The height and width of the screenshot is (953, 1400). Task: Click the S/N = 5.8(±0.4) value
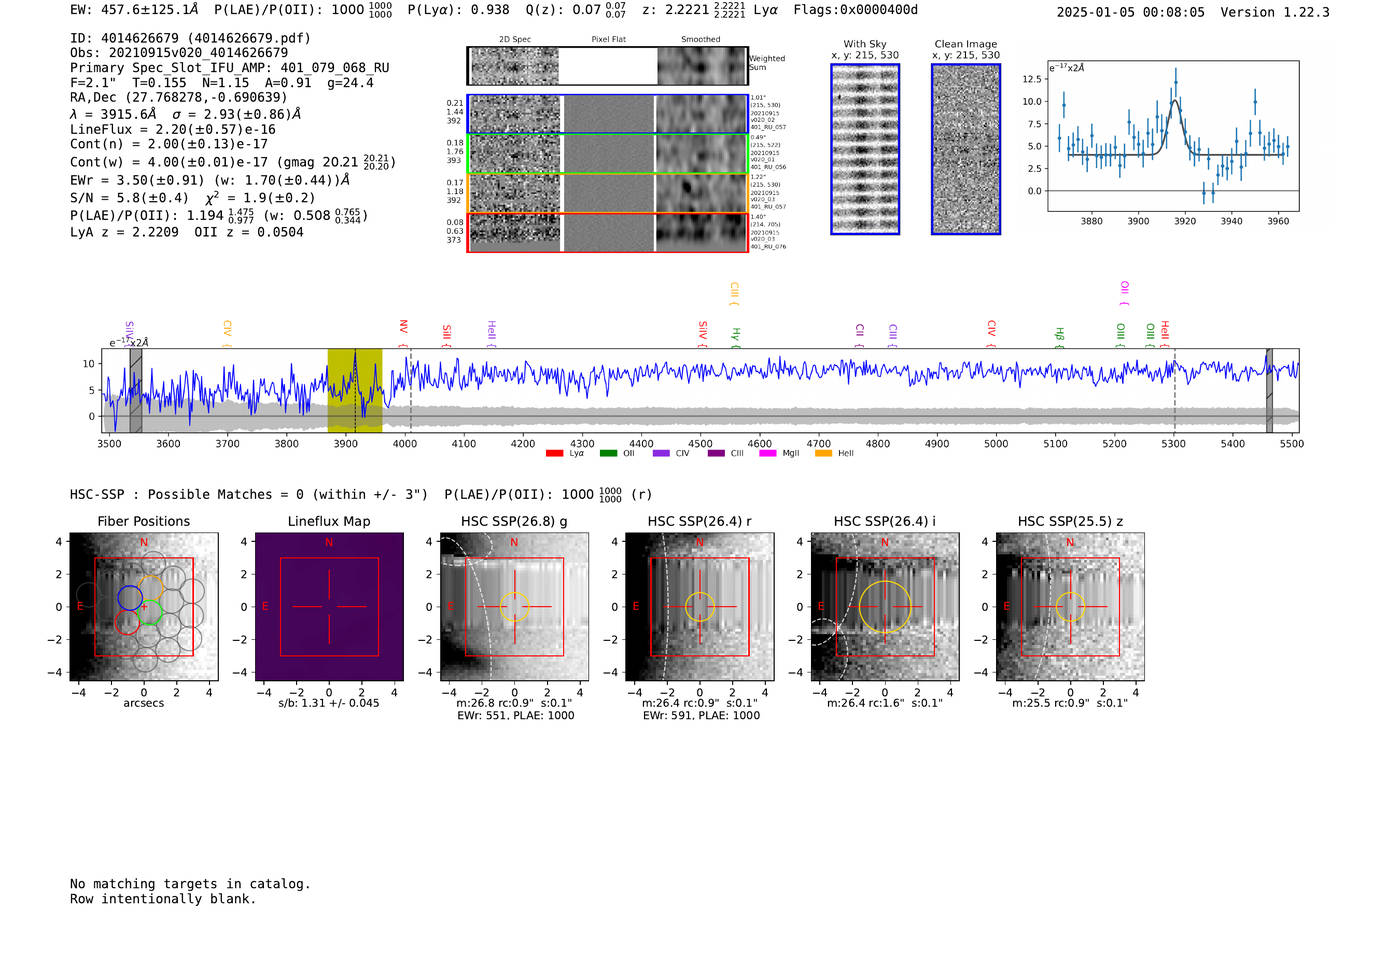(129, 198)
